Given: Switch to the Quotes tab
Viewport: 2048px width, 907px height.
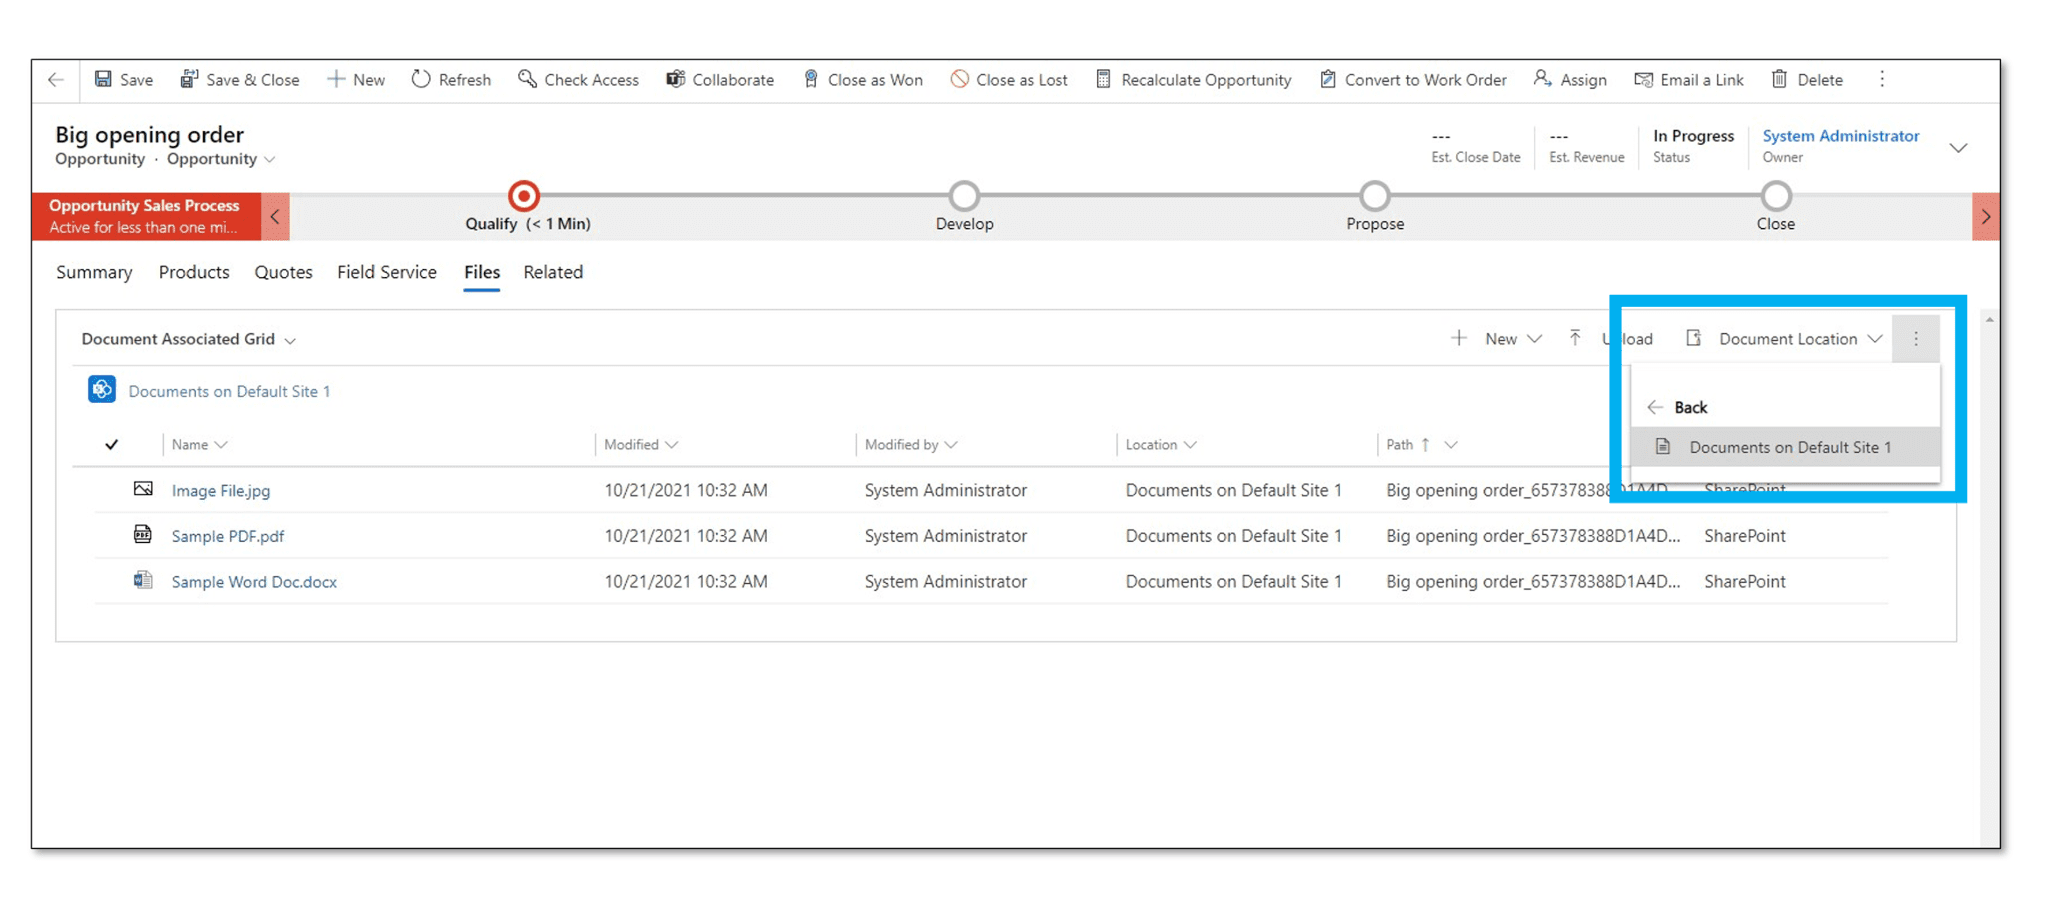Looking at the screenshot, I should click(x=283, y=272).
